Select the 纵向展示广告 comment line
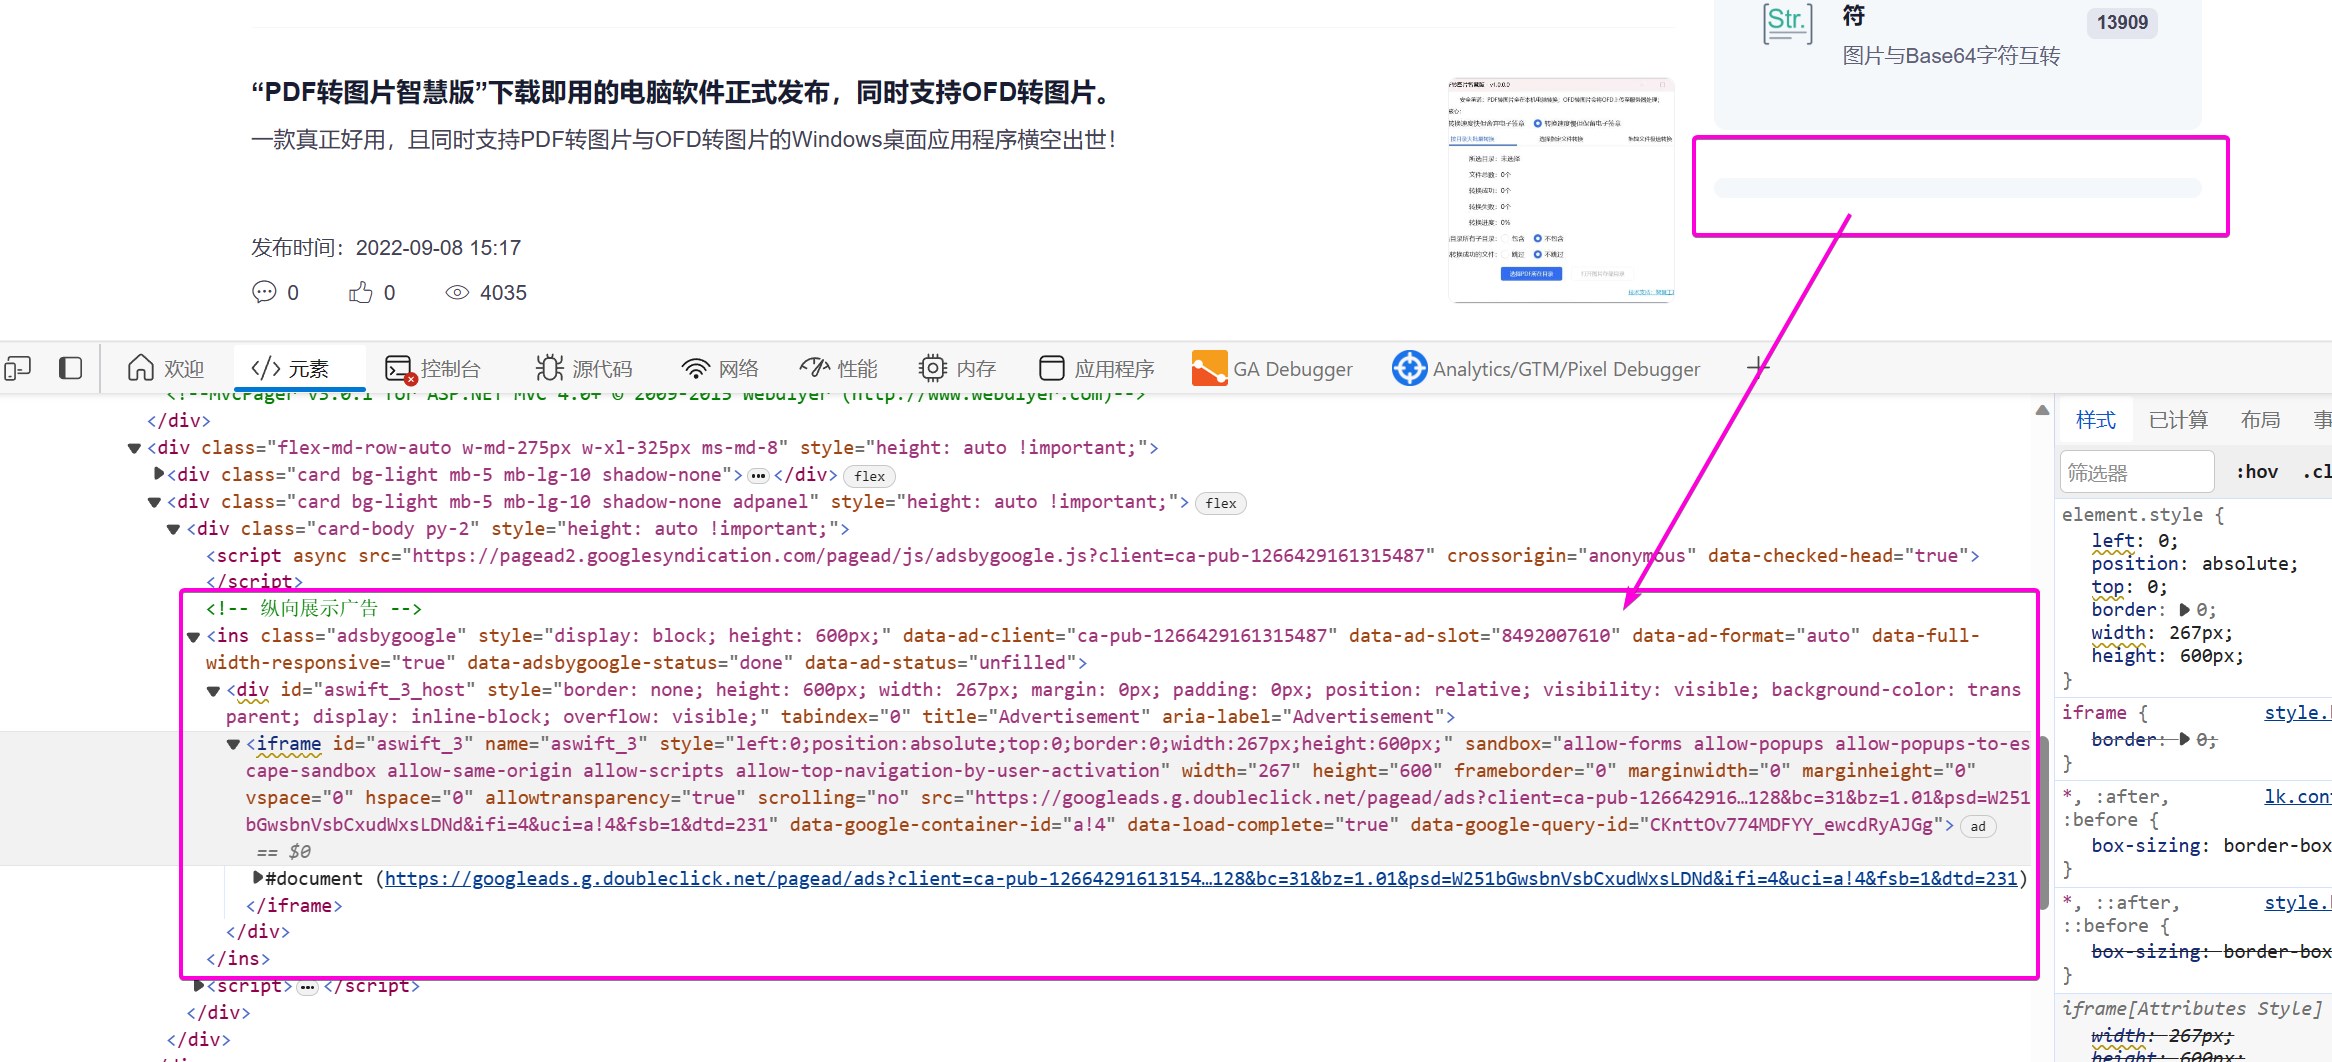2332x1062 pixels. tap(314, 608)
